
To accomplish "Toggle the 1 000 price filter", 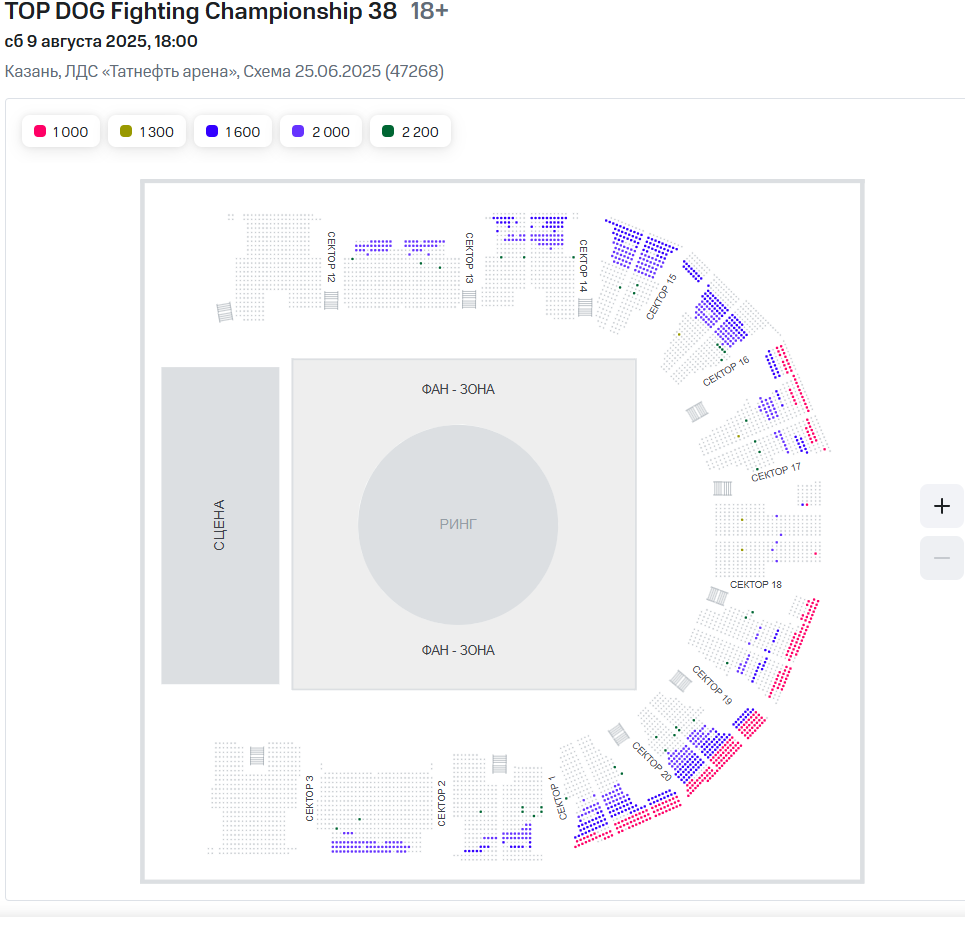I will (x=61, y=132).
